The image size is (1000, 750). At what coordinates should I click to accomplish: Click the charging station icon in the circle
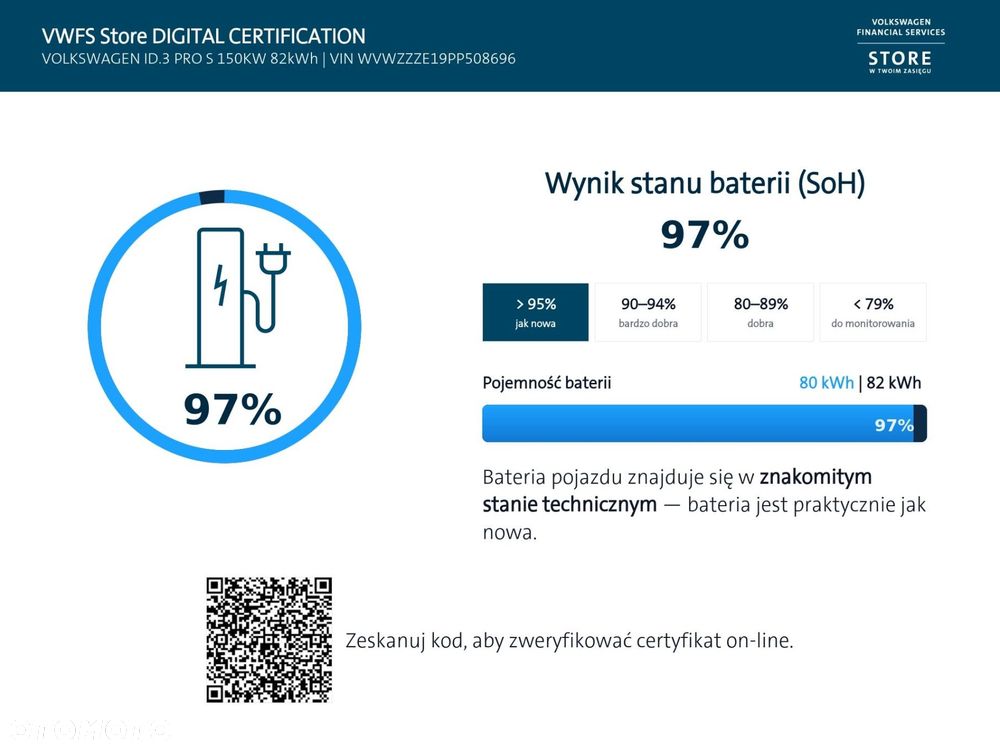point(237,297)
